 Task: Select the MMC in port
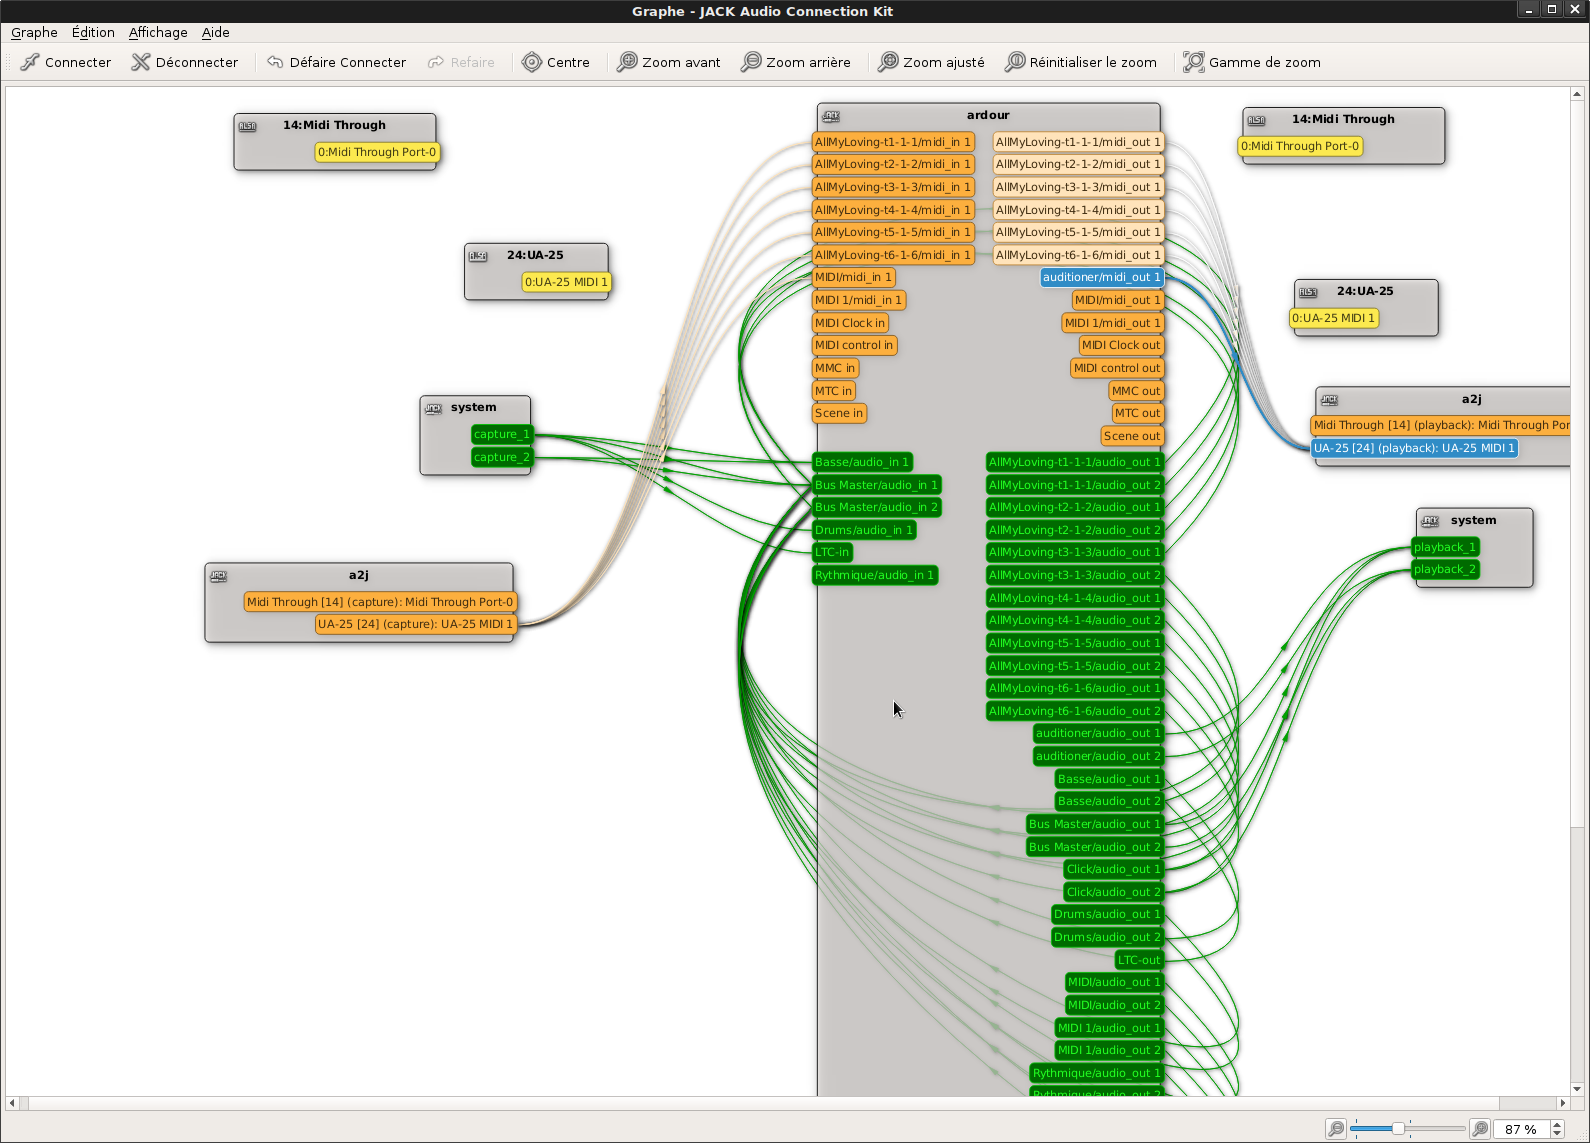[x=835, y=368]
